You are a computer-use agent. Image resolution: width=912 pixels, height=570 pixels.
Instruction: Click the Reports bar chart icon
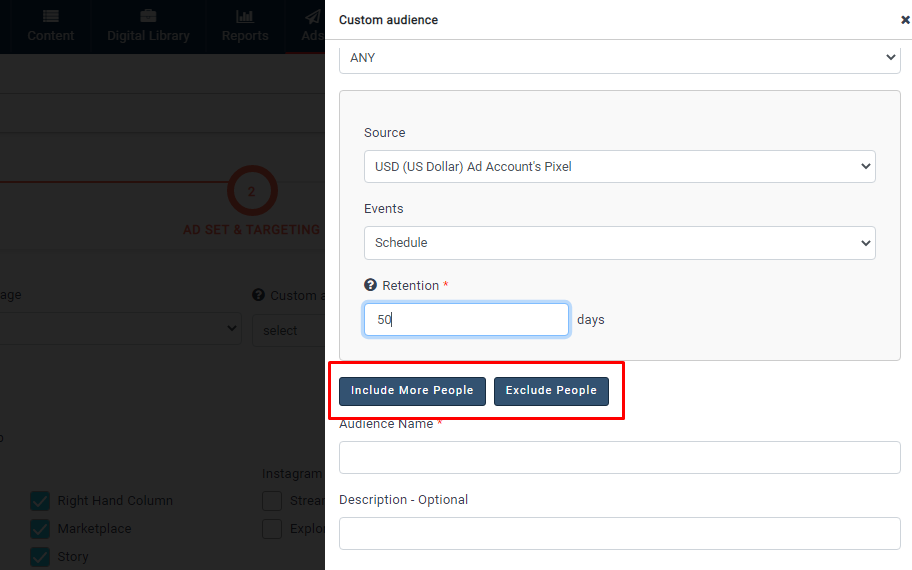pos(245,17)
